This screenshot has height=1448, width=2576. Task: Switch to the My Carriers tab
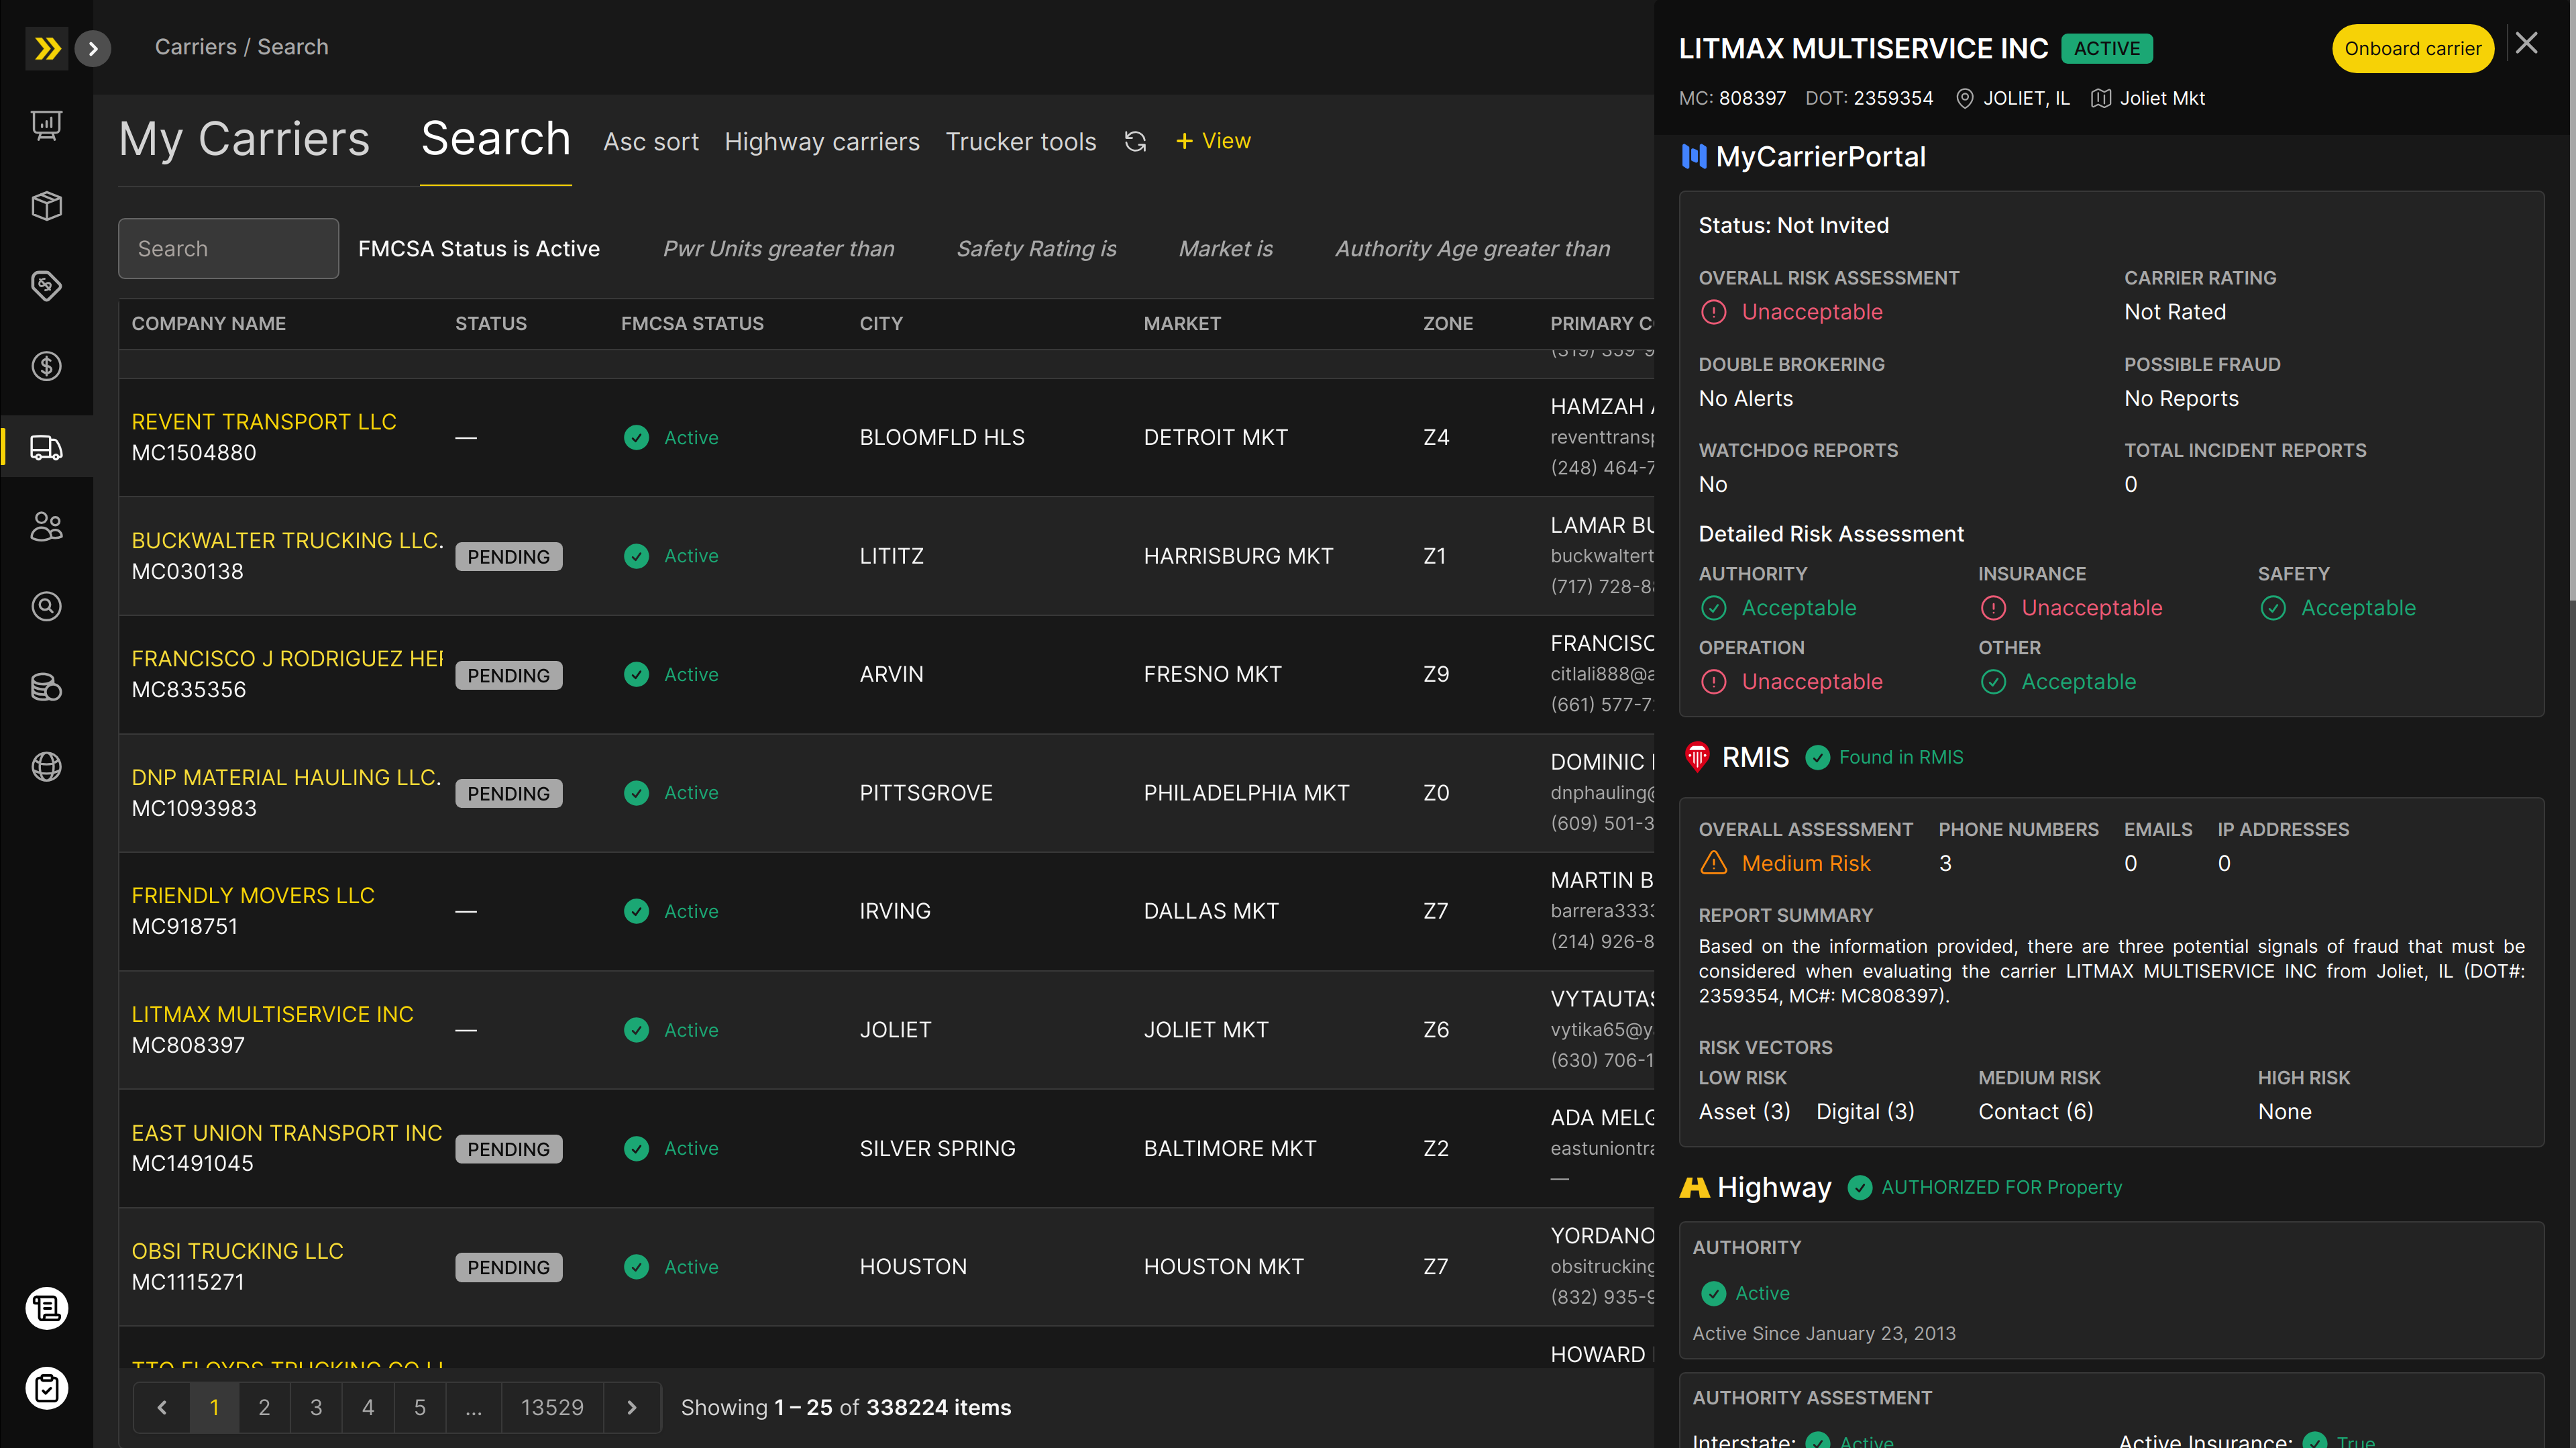tap(244, 139)
